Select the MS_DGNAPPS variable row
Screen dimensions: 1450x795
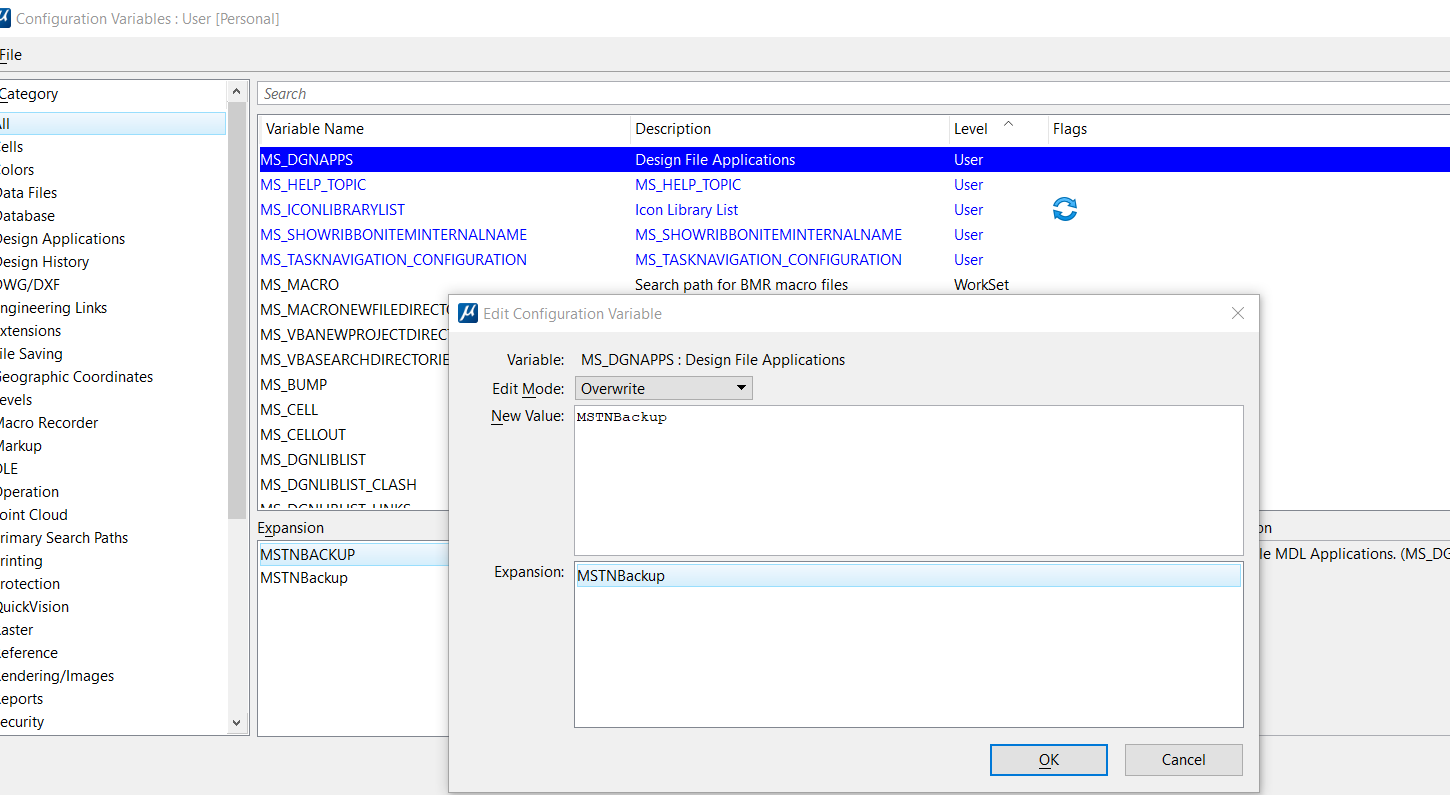click(x=854, y=160)
